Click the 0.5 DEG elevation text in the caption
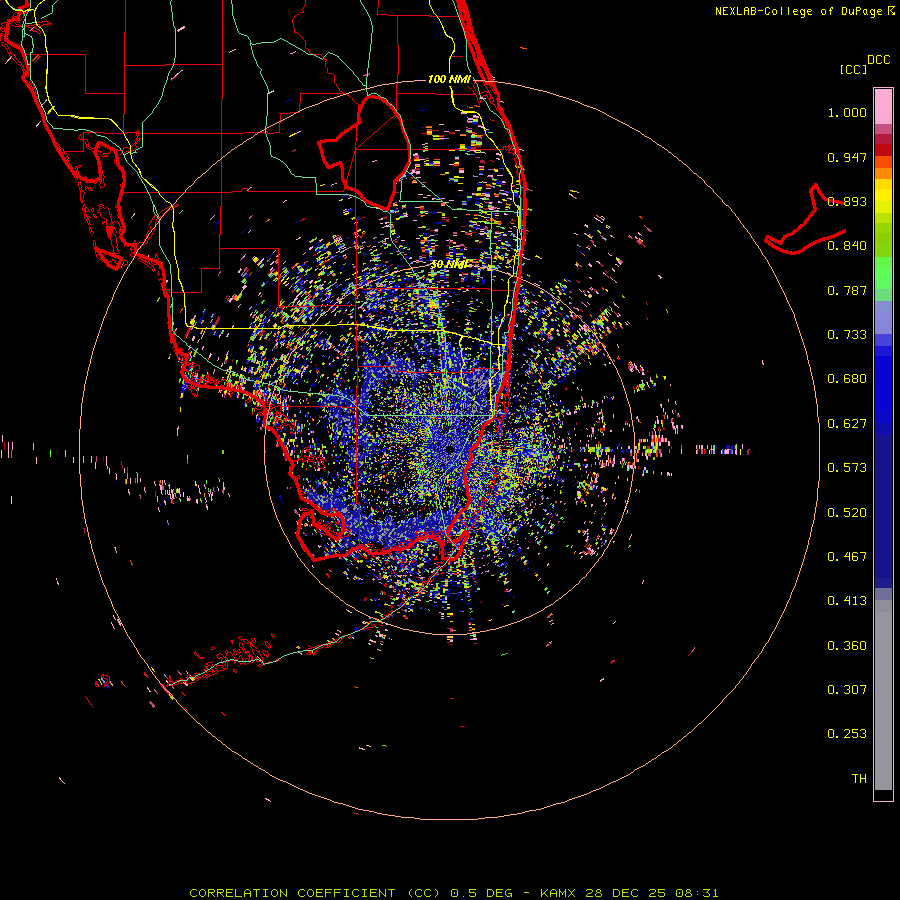The image size is (900, 900). pyautogui.click(x=482, y=893)
